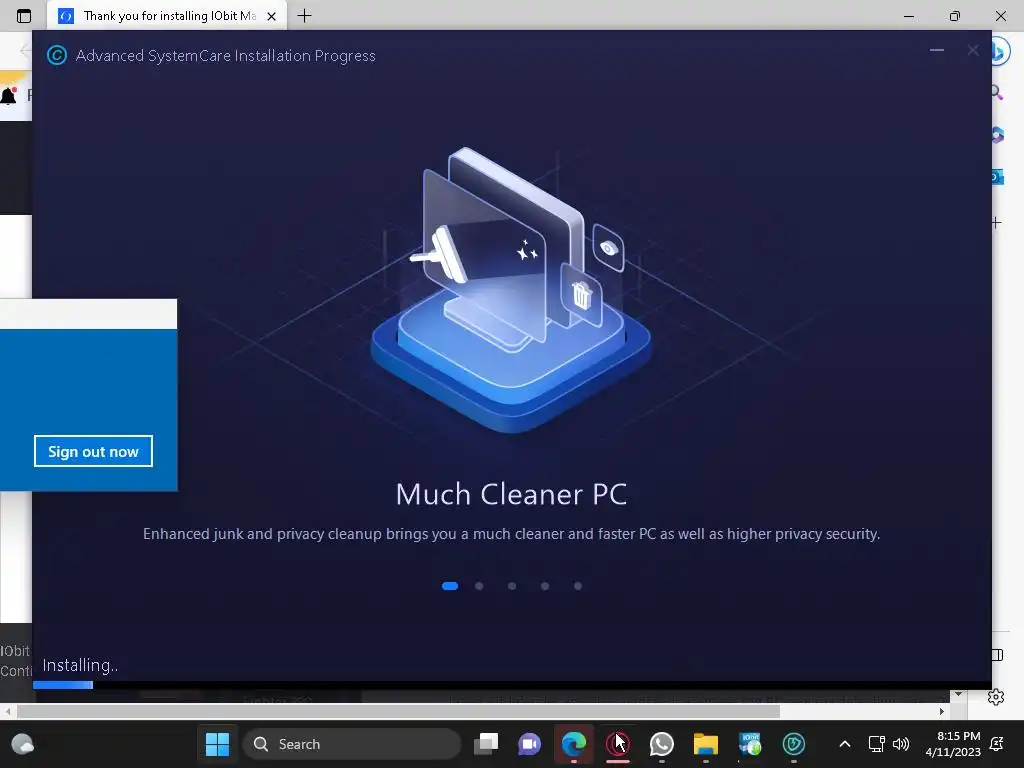
Task: Click the Much Cleaner PC heading
Action: [511, 494]
